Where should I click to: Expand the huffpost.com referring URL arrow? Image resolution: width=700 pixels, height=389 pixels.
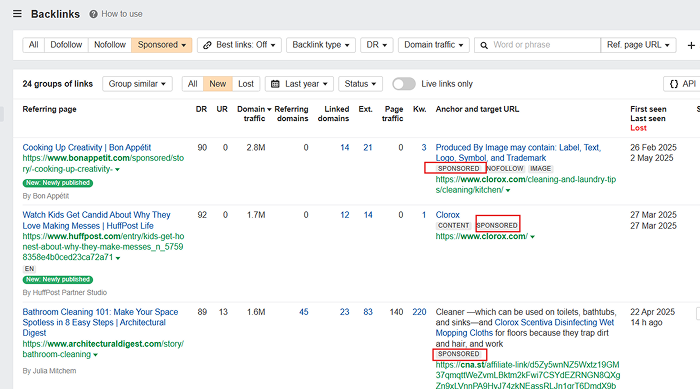pos(118,258)
